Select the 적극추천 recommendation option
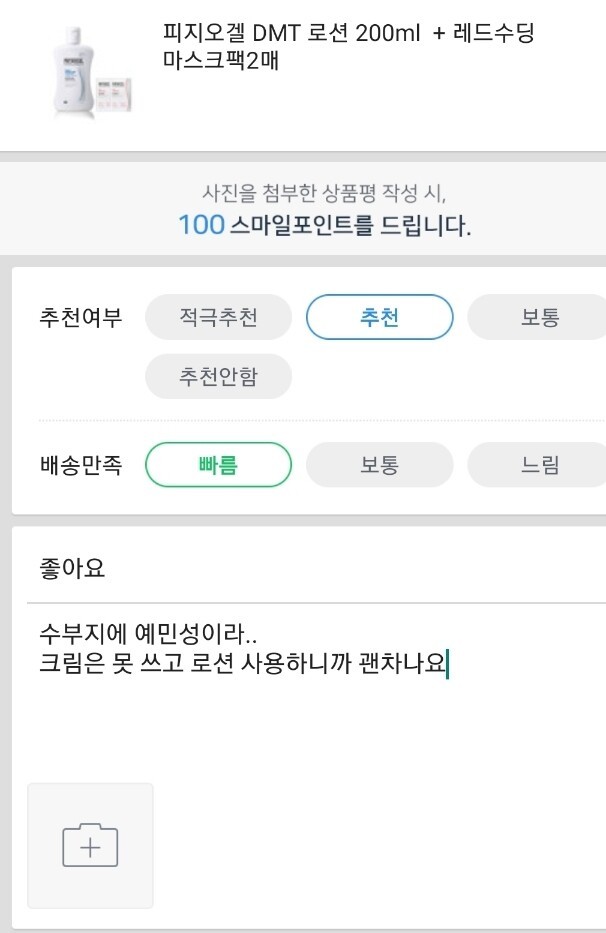Screen dimensions: 606x933 [x=218, y=317]
